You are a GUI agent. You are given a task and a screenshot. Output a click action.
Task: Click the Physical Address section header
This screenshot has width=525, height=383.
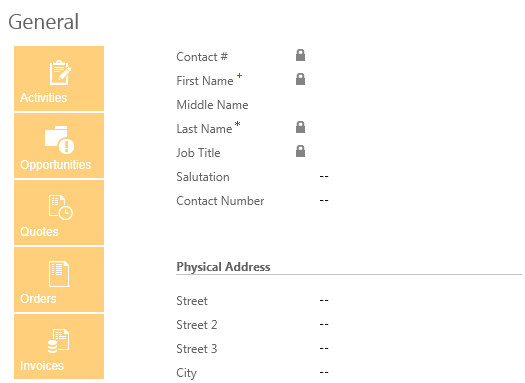point(223,267)
